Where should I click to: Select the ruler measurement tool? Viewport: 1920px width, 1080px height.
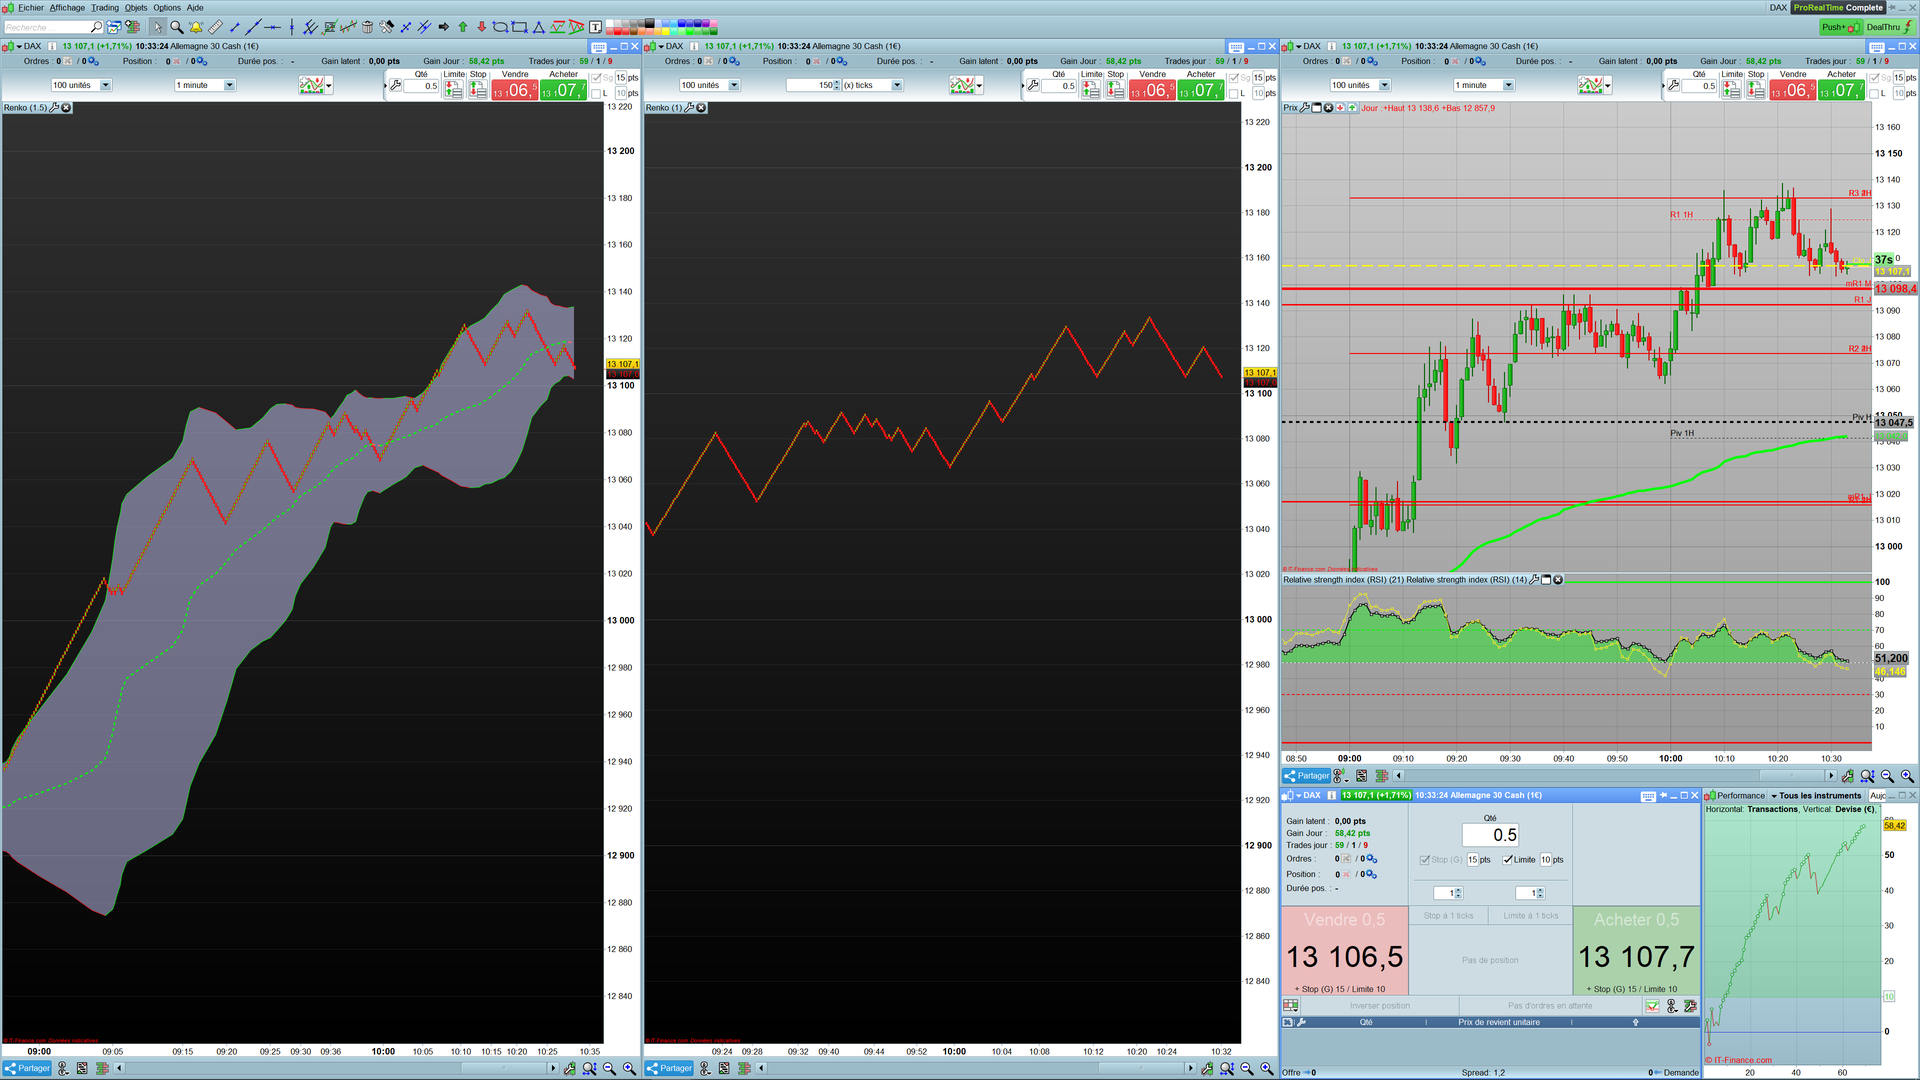point(215,27)
